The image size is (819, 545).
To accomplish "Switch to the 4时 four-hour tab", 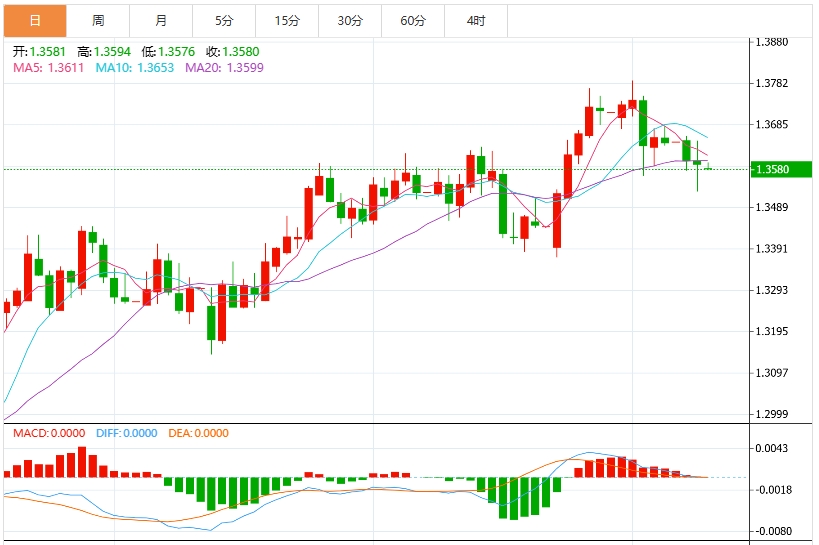I will [476, 20].
